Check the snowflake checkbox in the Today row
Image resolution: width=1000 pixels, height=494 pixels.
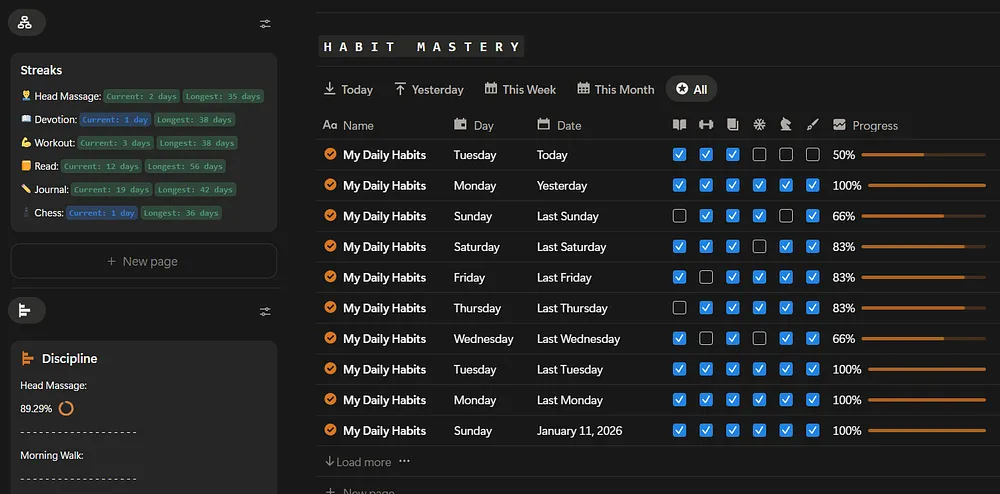click(x=759, y=154)
